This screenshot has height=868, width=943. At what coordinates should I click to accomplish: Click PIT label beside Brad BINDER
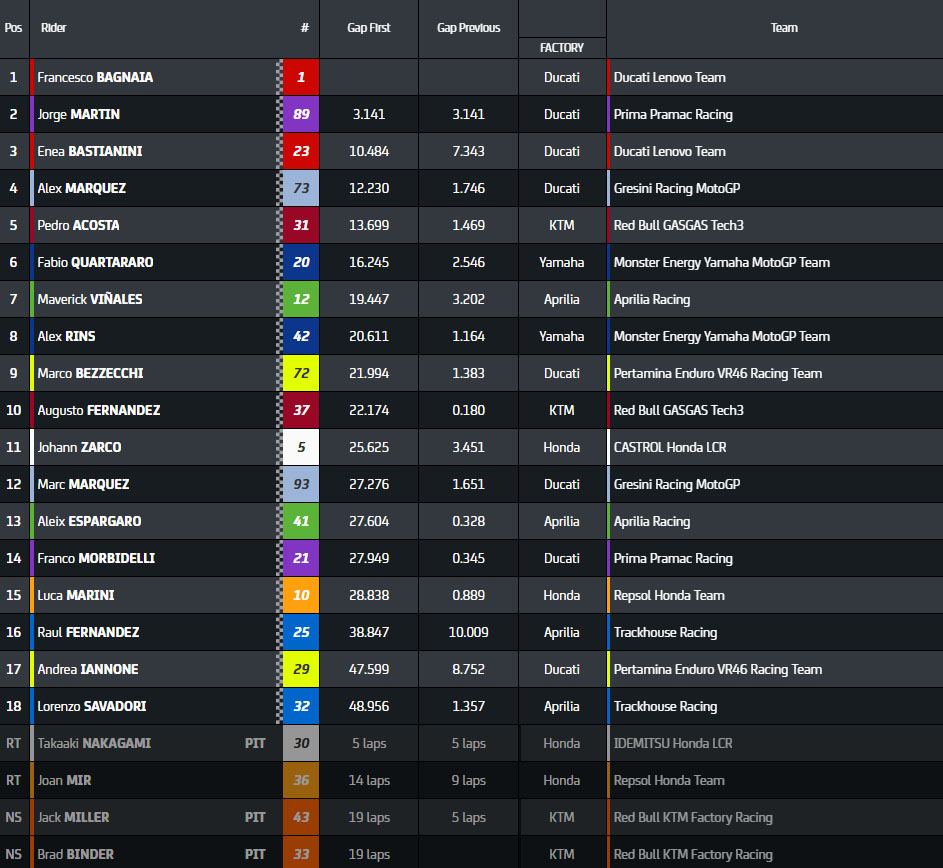[255, 854]
